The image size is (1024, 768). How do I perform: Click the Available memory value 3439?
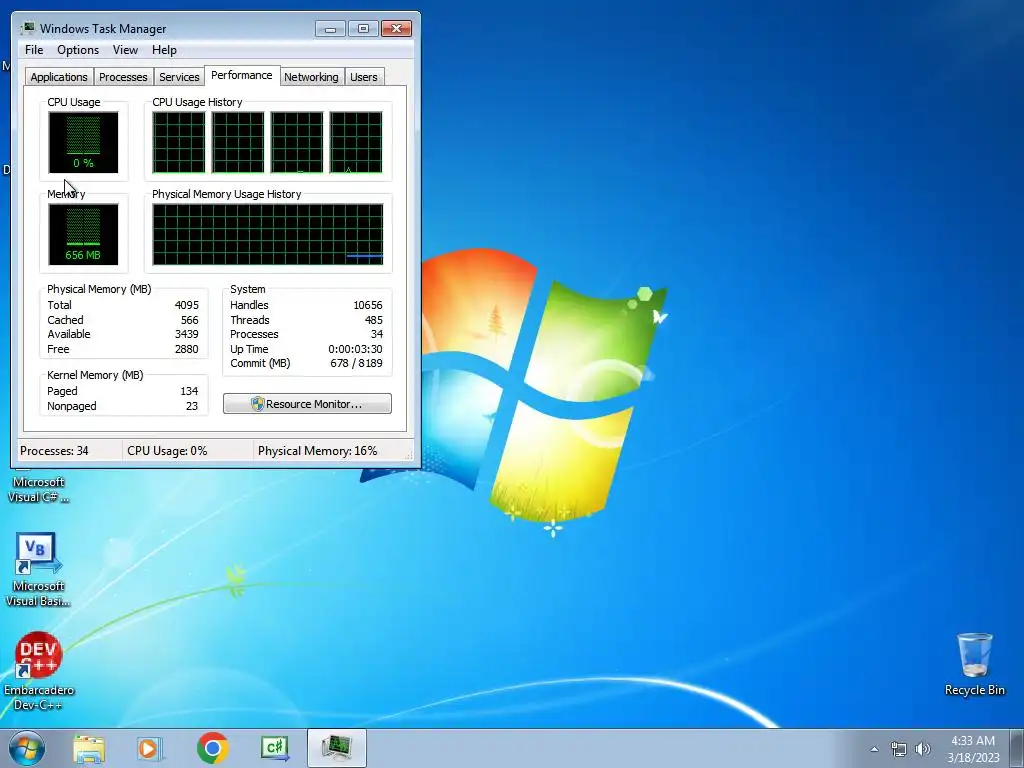tap(187, 334)
